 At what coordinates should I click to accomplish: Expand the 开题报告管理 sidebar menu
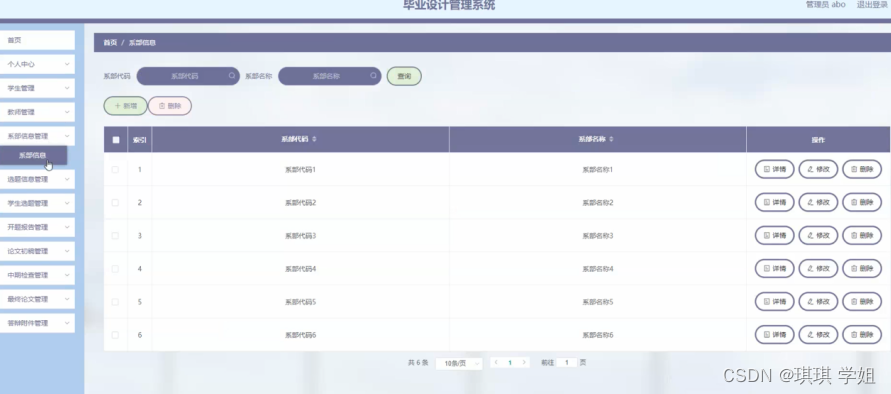pyautogui.click(x=37, y=227)
